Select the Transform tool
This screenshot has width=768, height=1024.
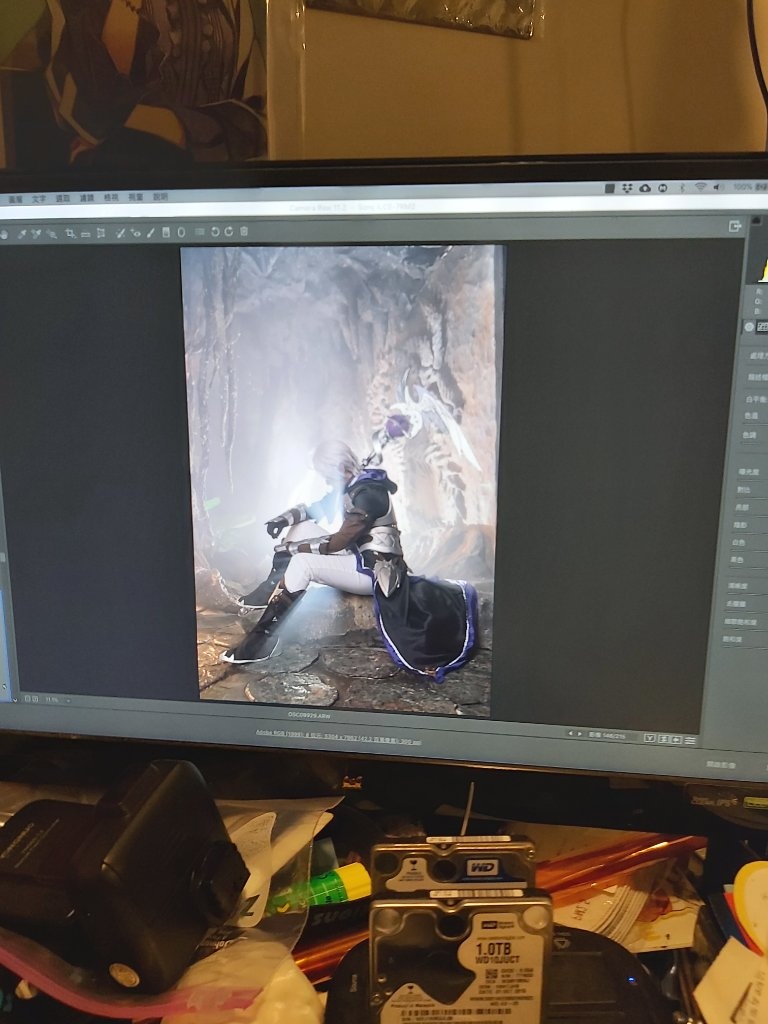[x=101, y=232]
